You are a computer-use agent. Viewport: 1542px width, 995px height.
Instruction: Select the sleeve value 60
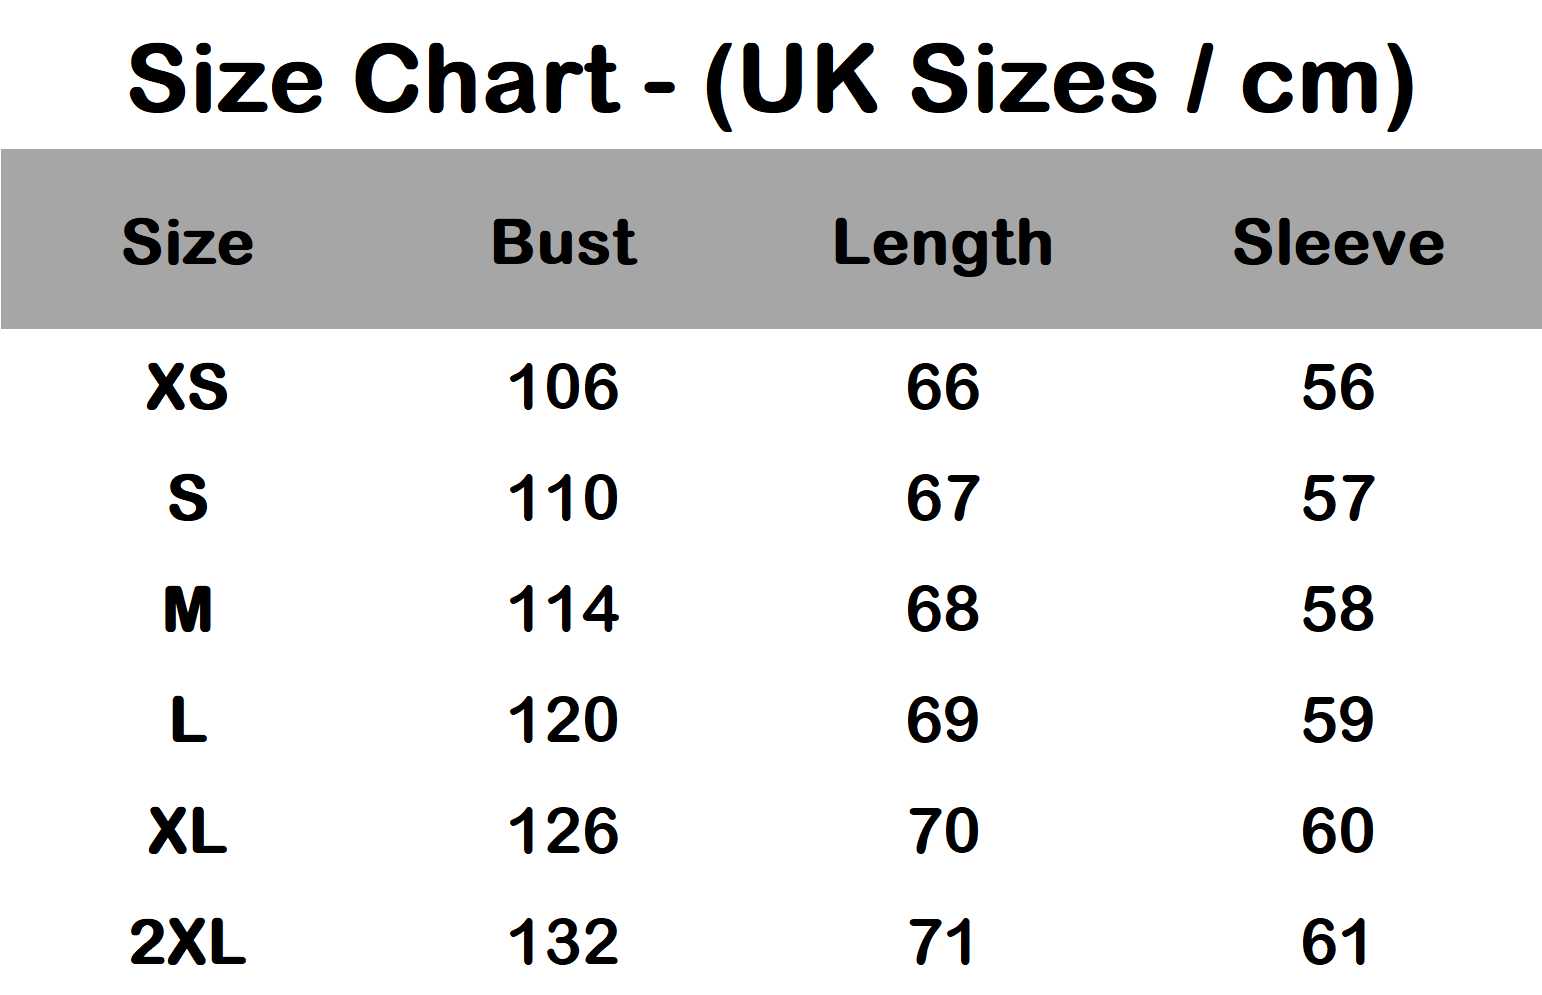point(1338,831)
